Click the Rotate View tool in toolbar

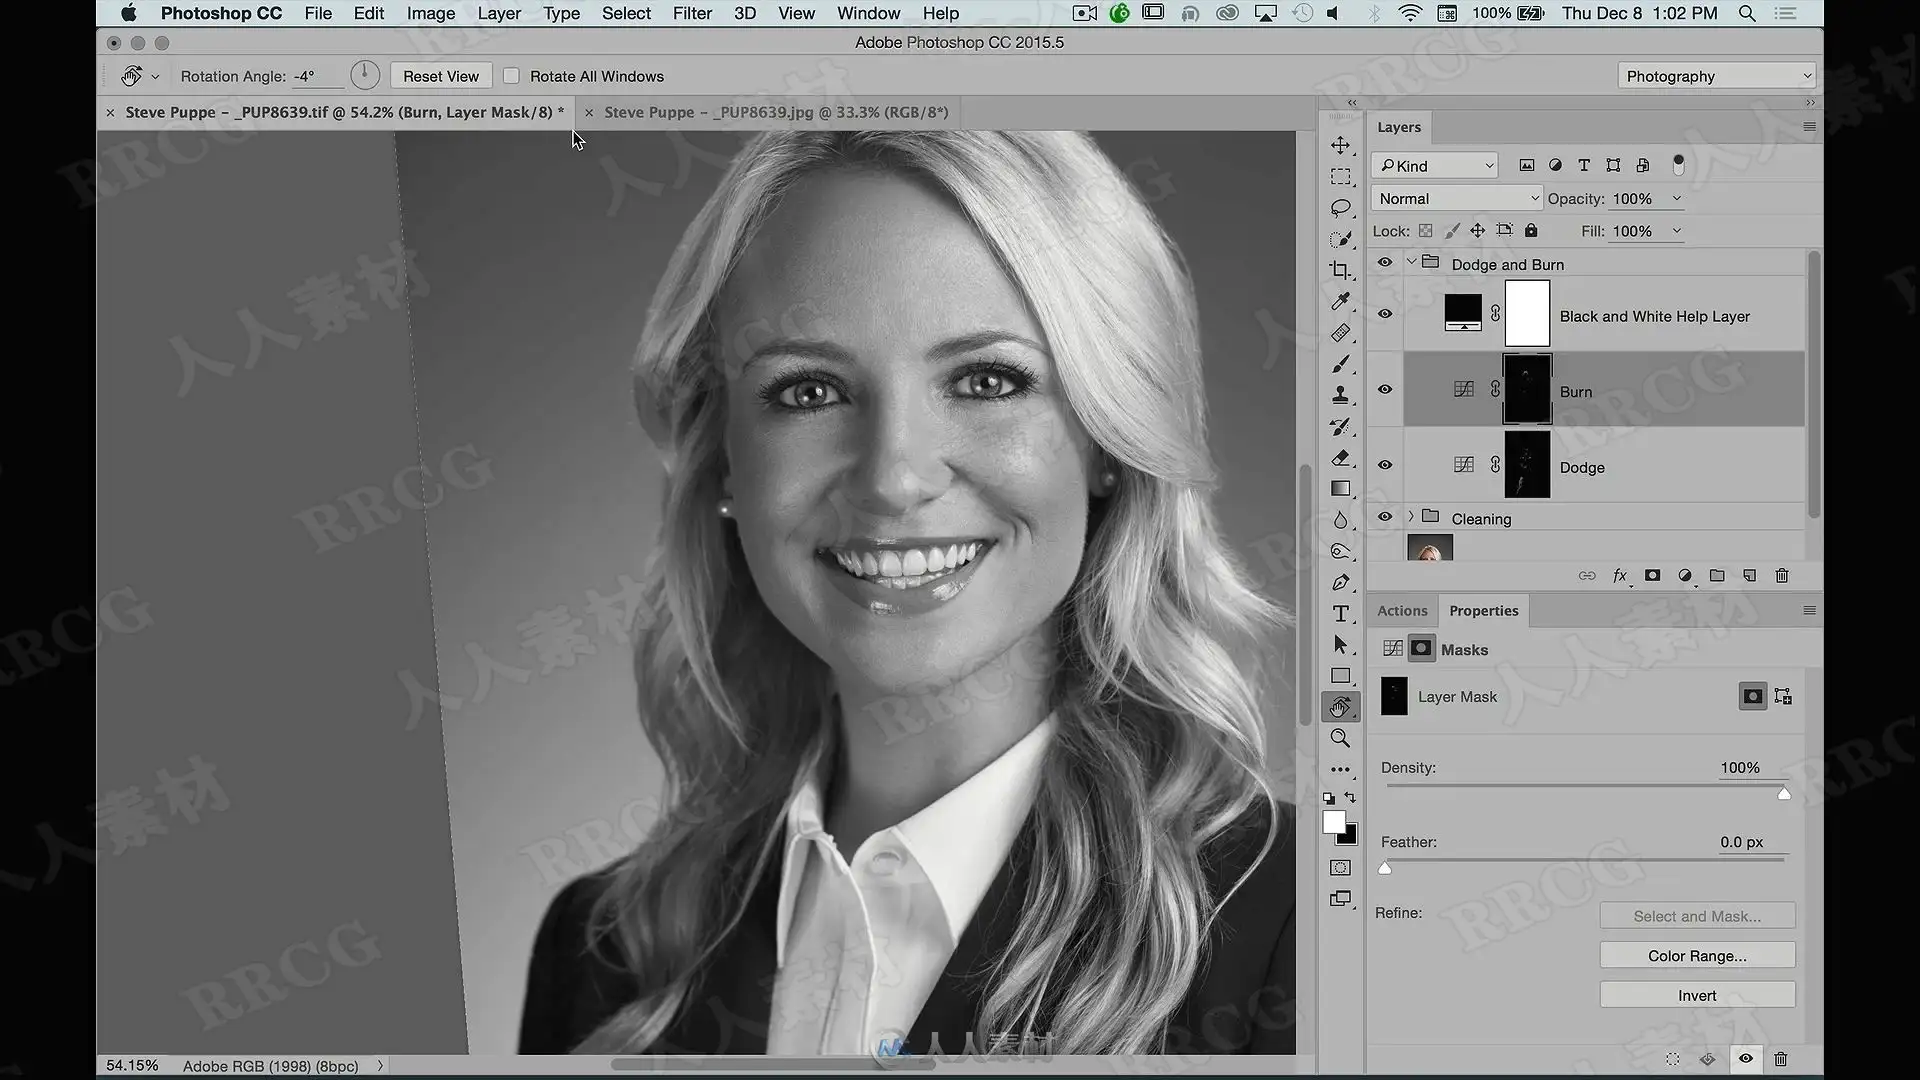tap(1340, 707)
